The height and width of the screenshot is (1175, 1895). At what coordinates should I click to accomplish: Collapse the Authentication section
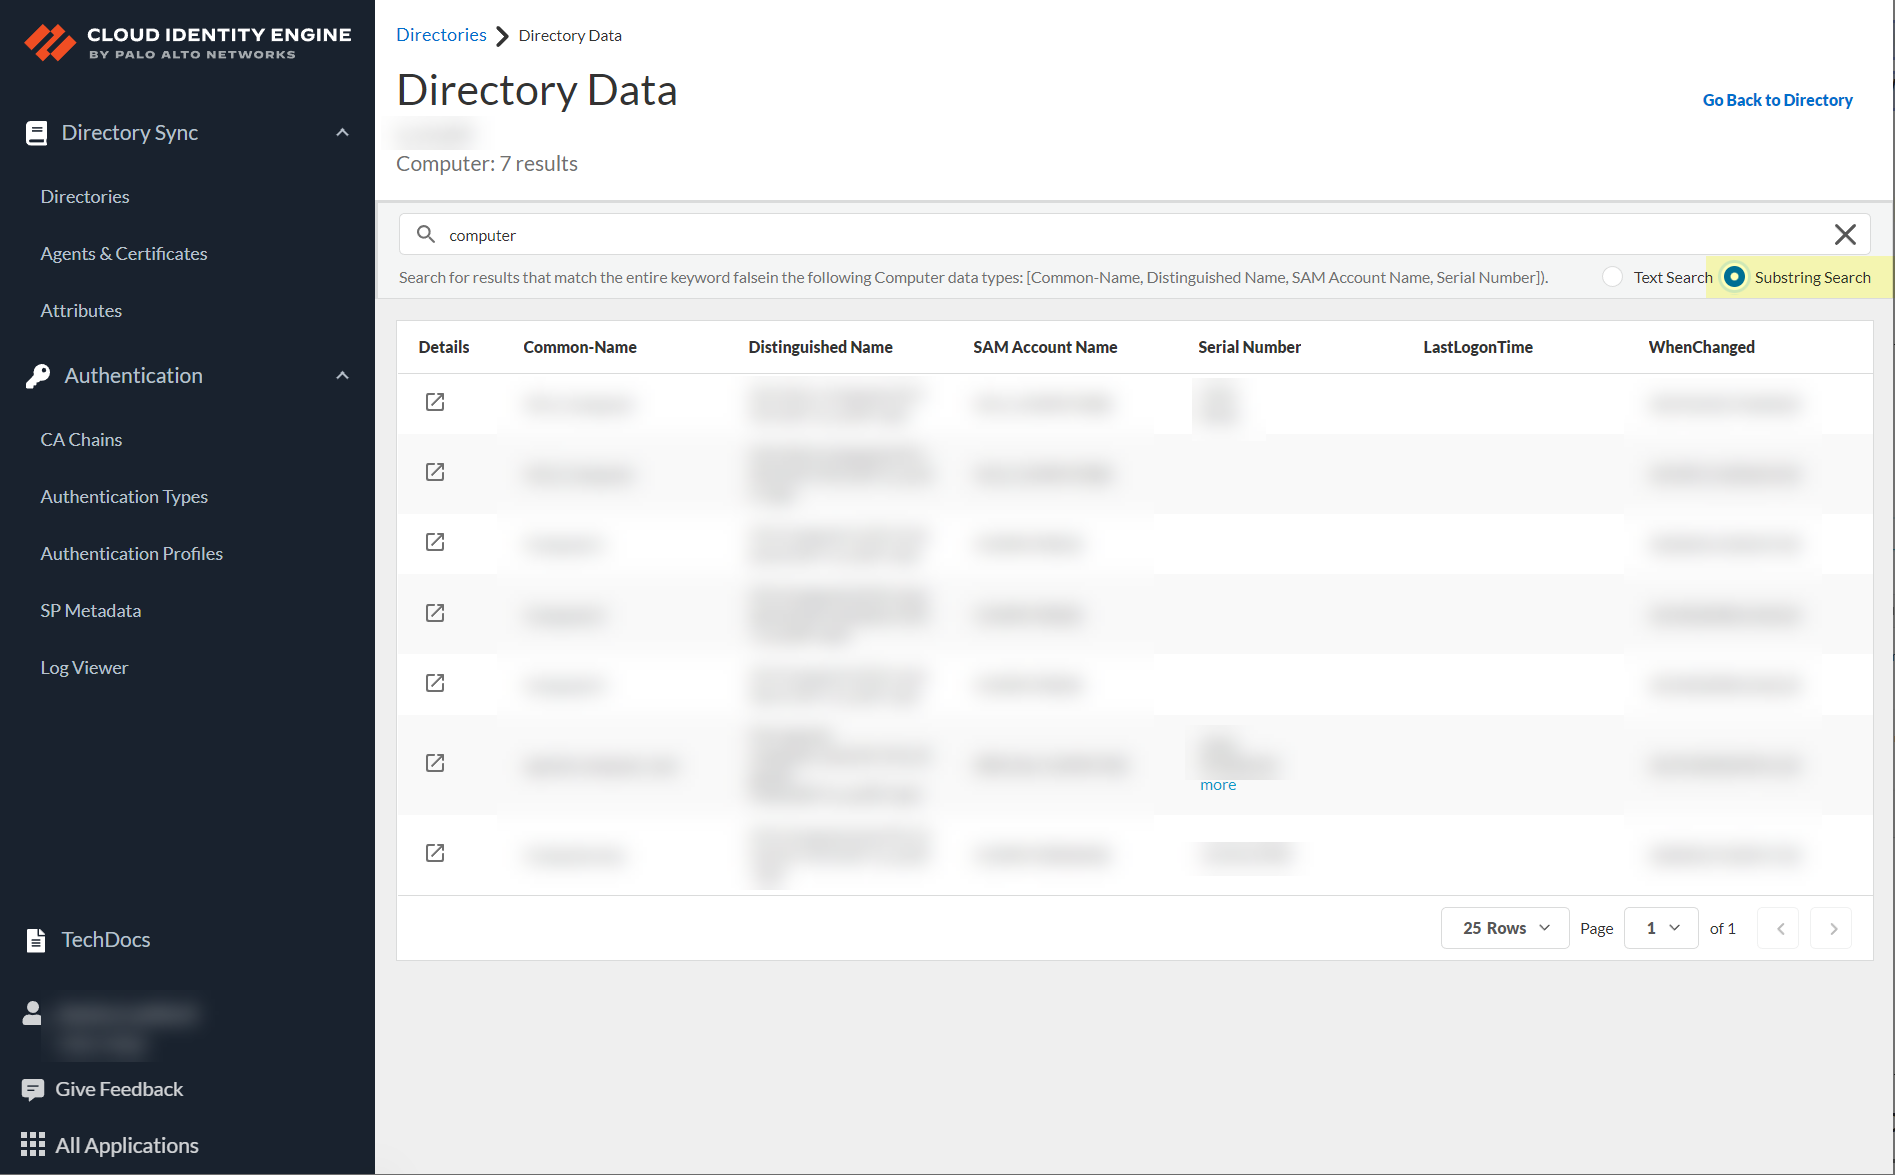(343, 376)
